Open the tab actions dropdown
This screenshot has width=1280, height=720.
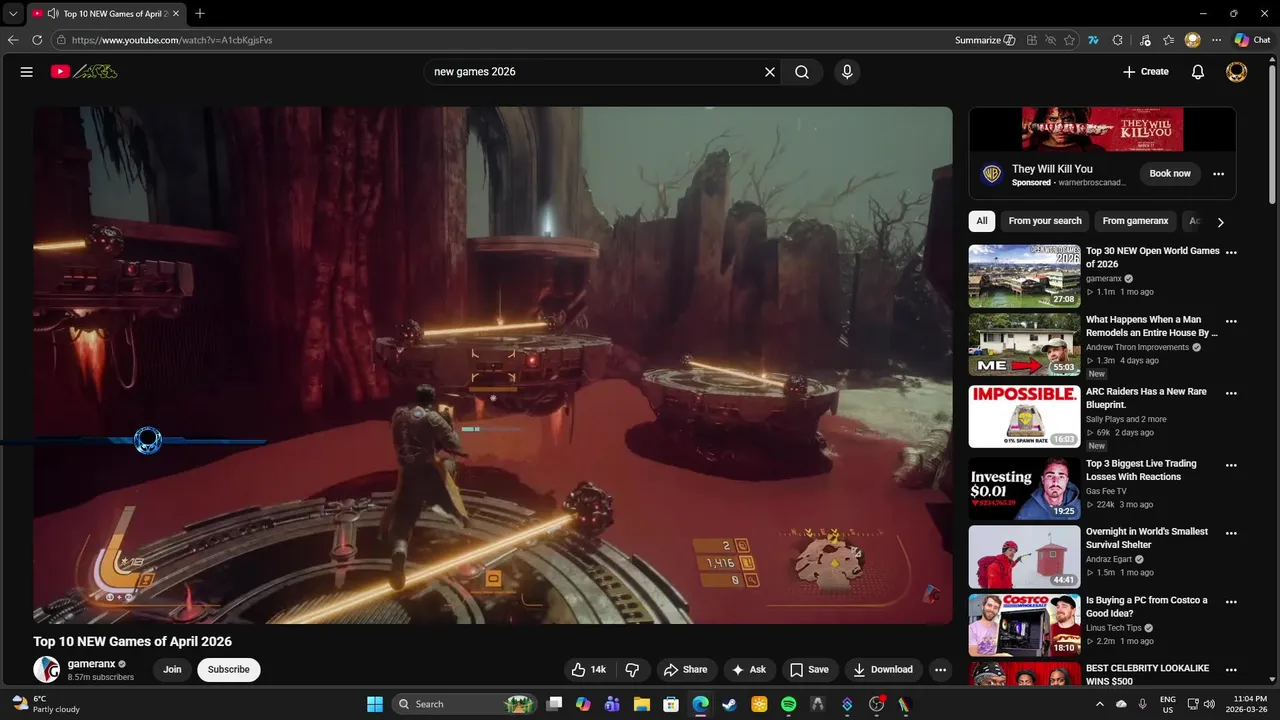tap(13, 14)
